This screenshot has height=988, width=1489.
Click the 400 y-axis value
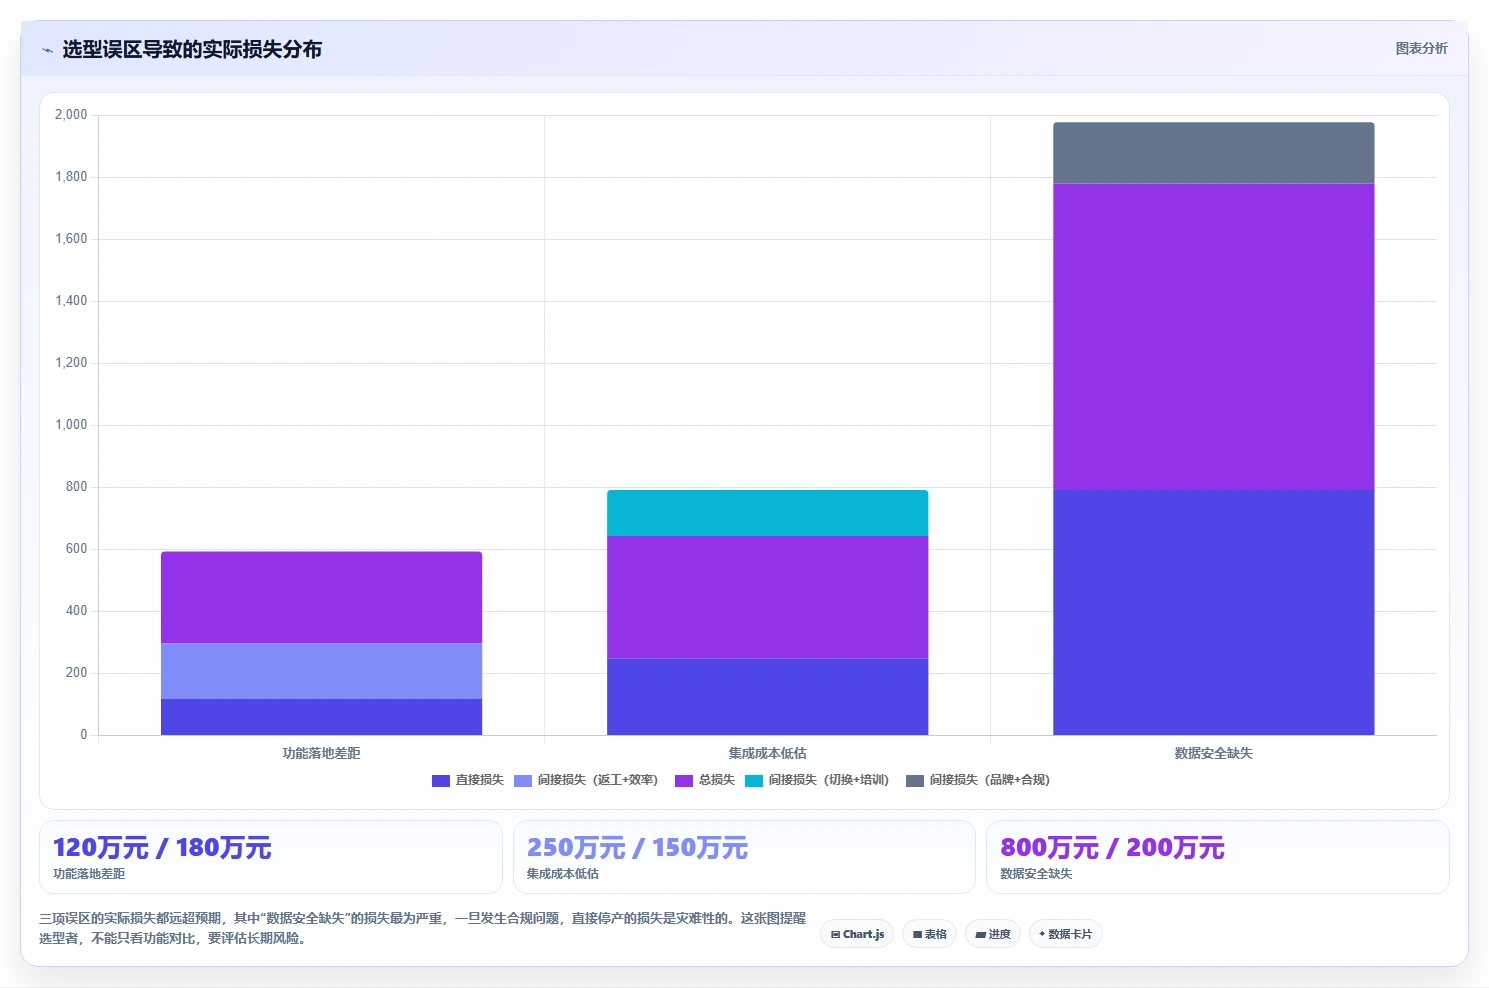[76, 611]
